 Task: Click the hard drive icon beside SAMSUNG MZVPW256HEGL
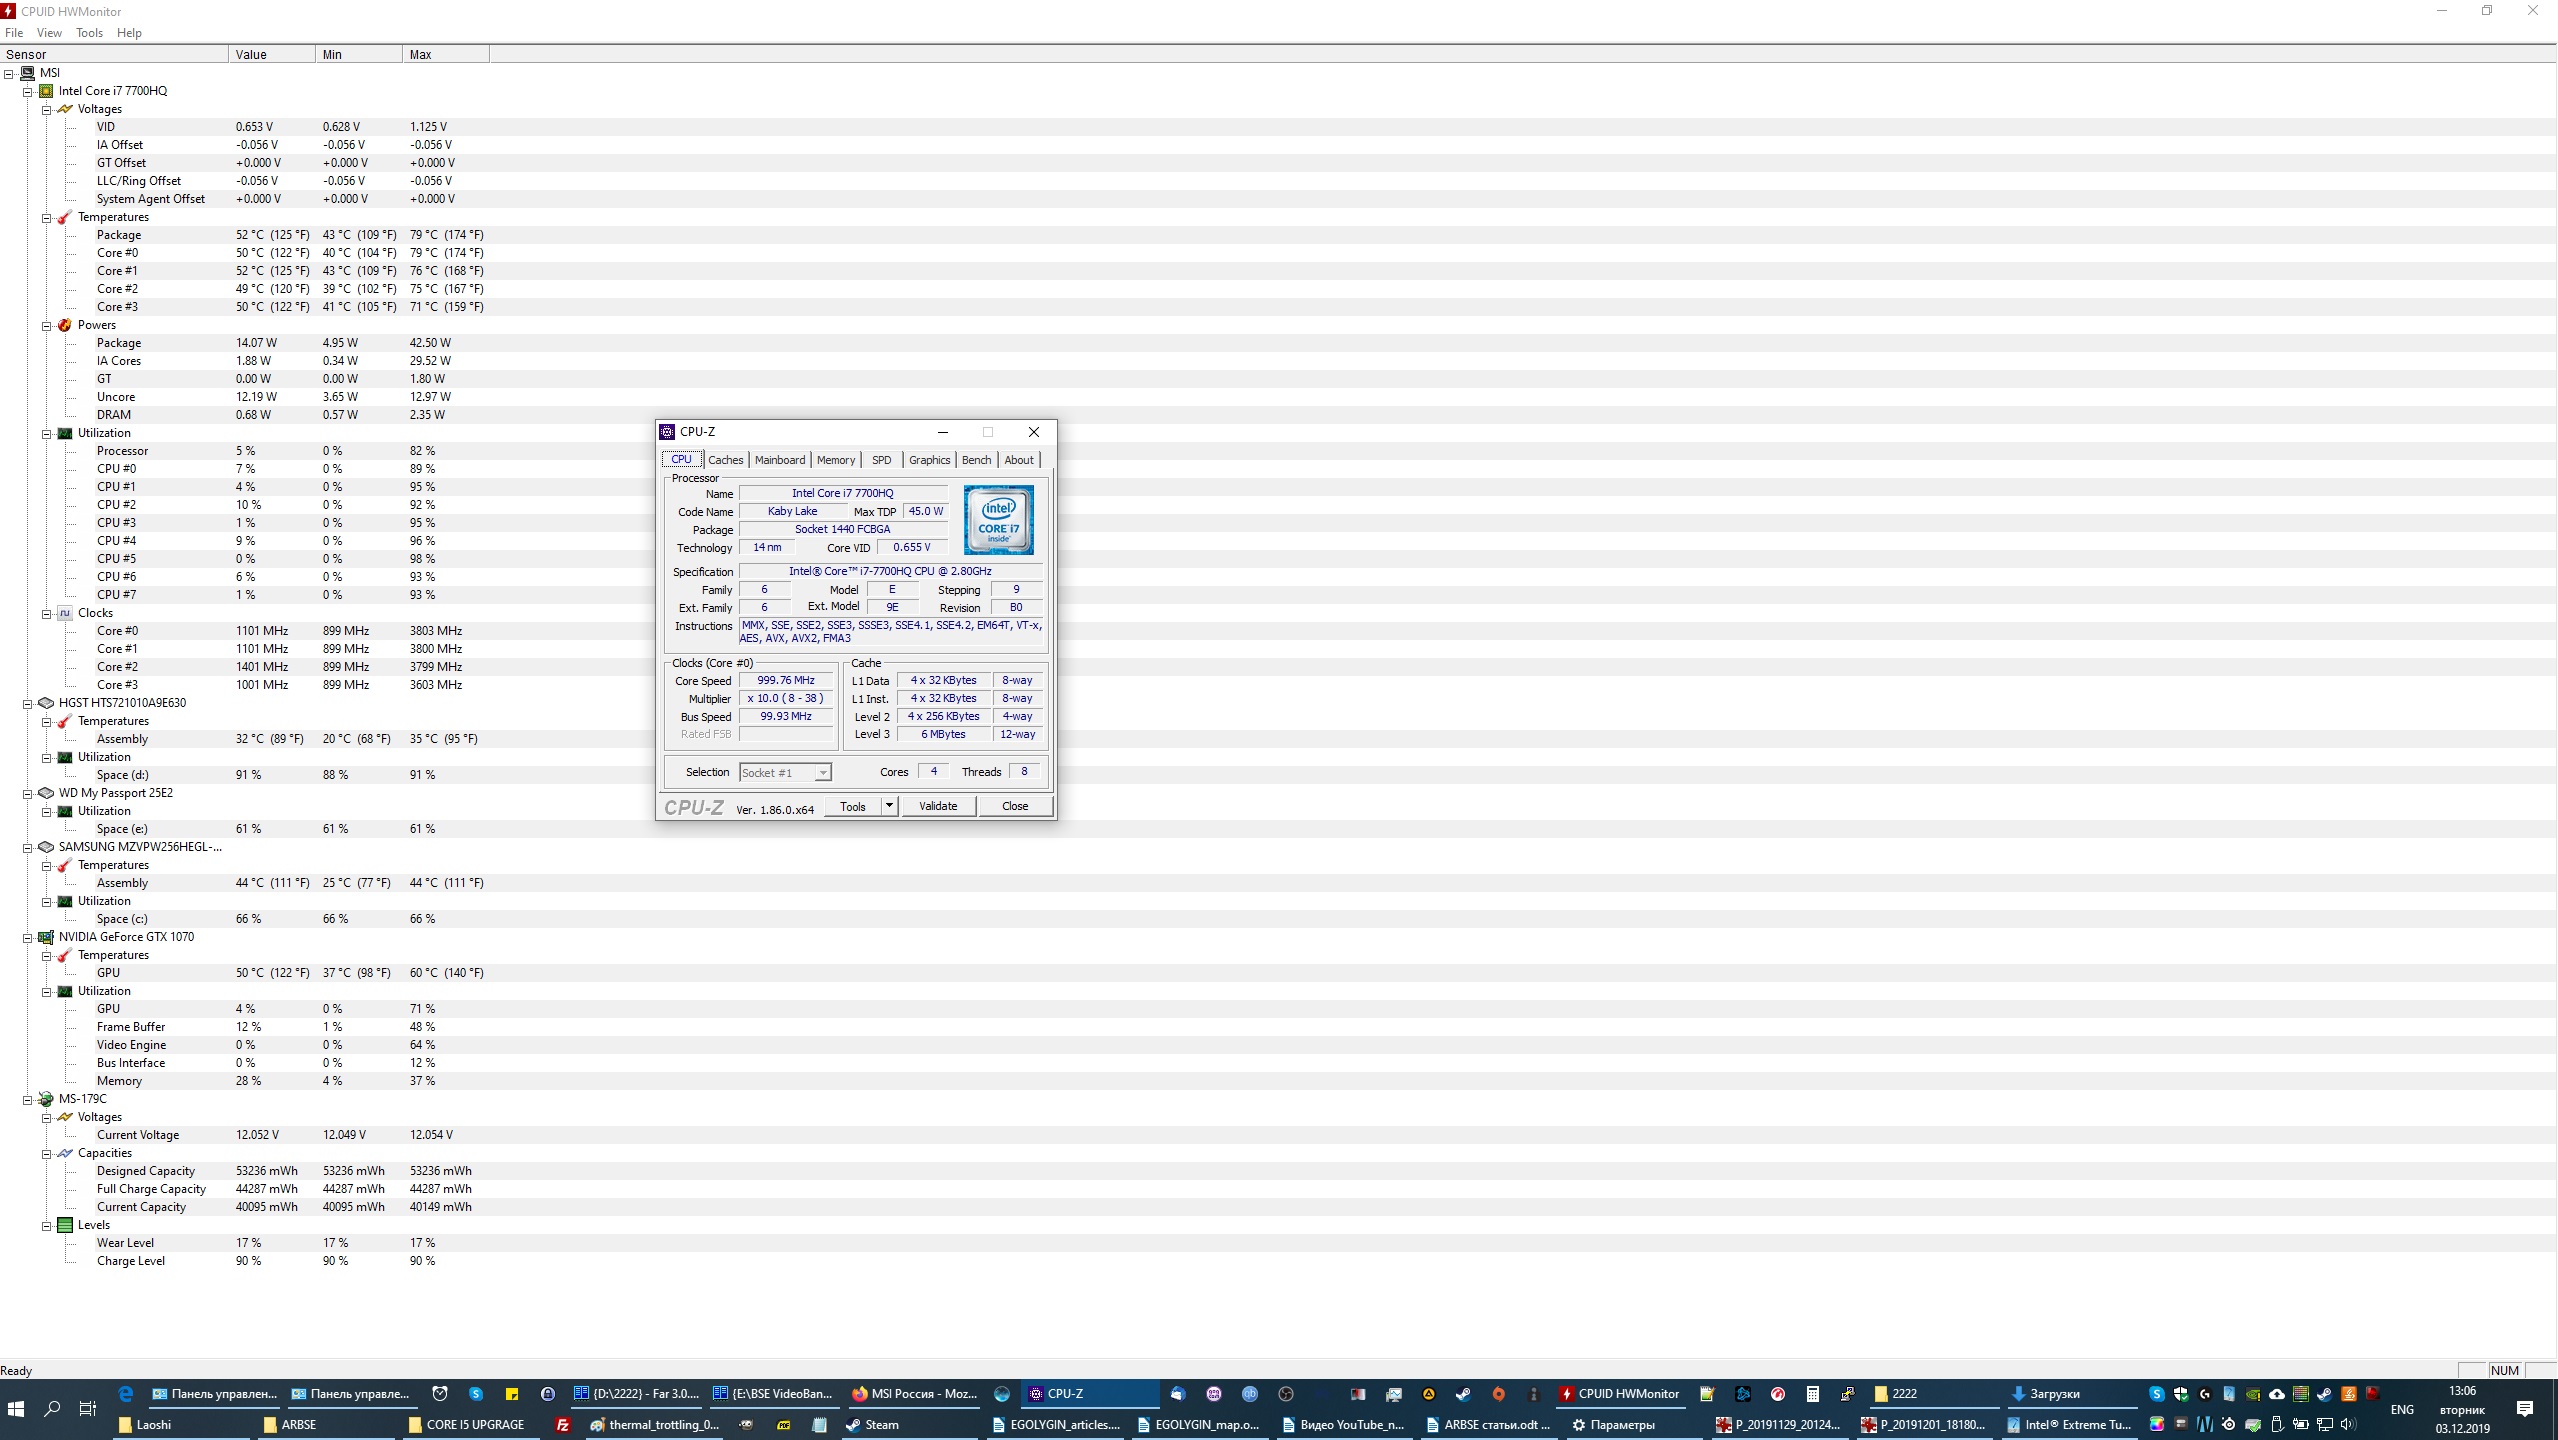tap(46, 847)
